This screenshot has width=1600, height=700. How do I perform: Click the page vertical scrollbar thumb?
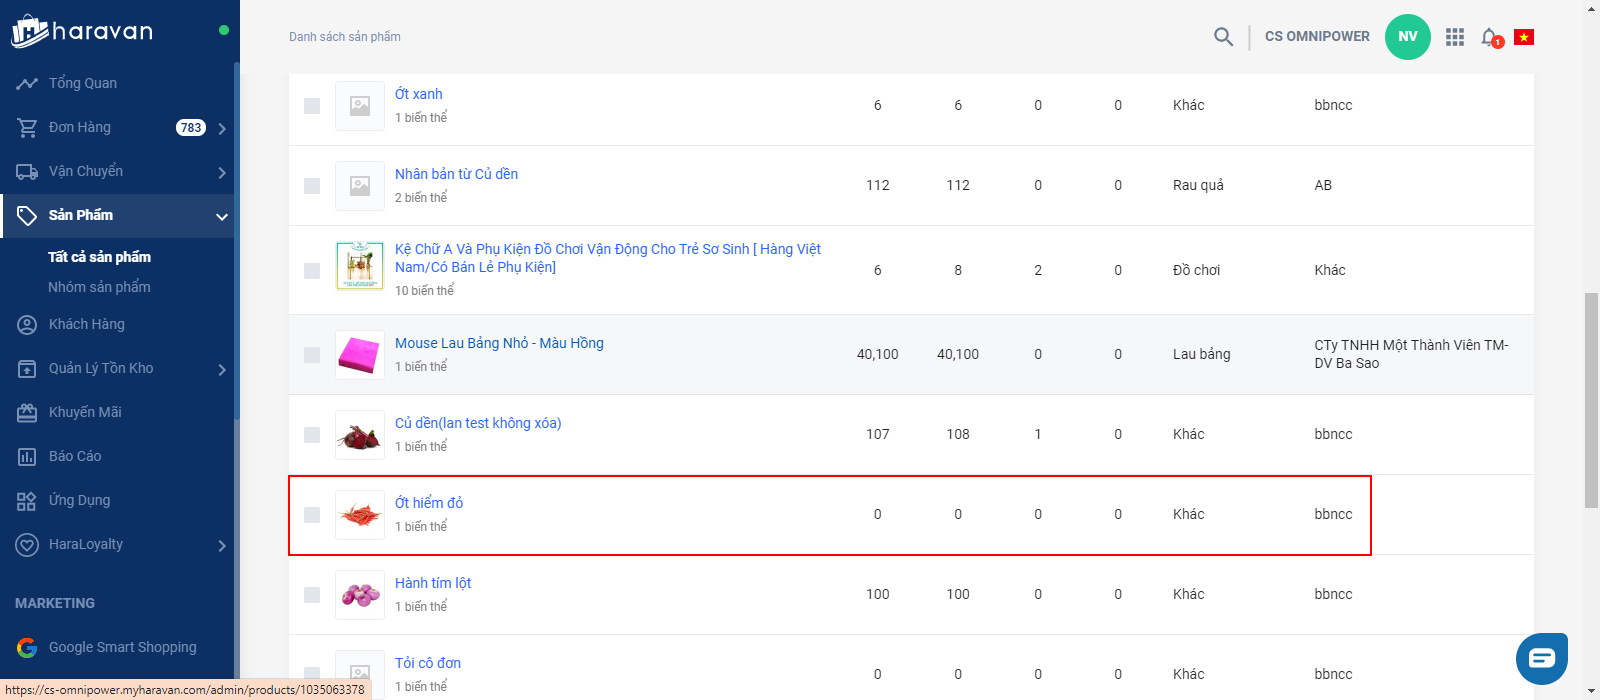(x=1591, y=400)
